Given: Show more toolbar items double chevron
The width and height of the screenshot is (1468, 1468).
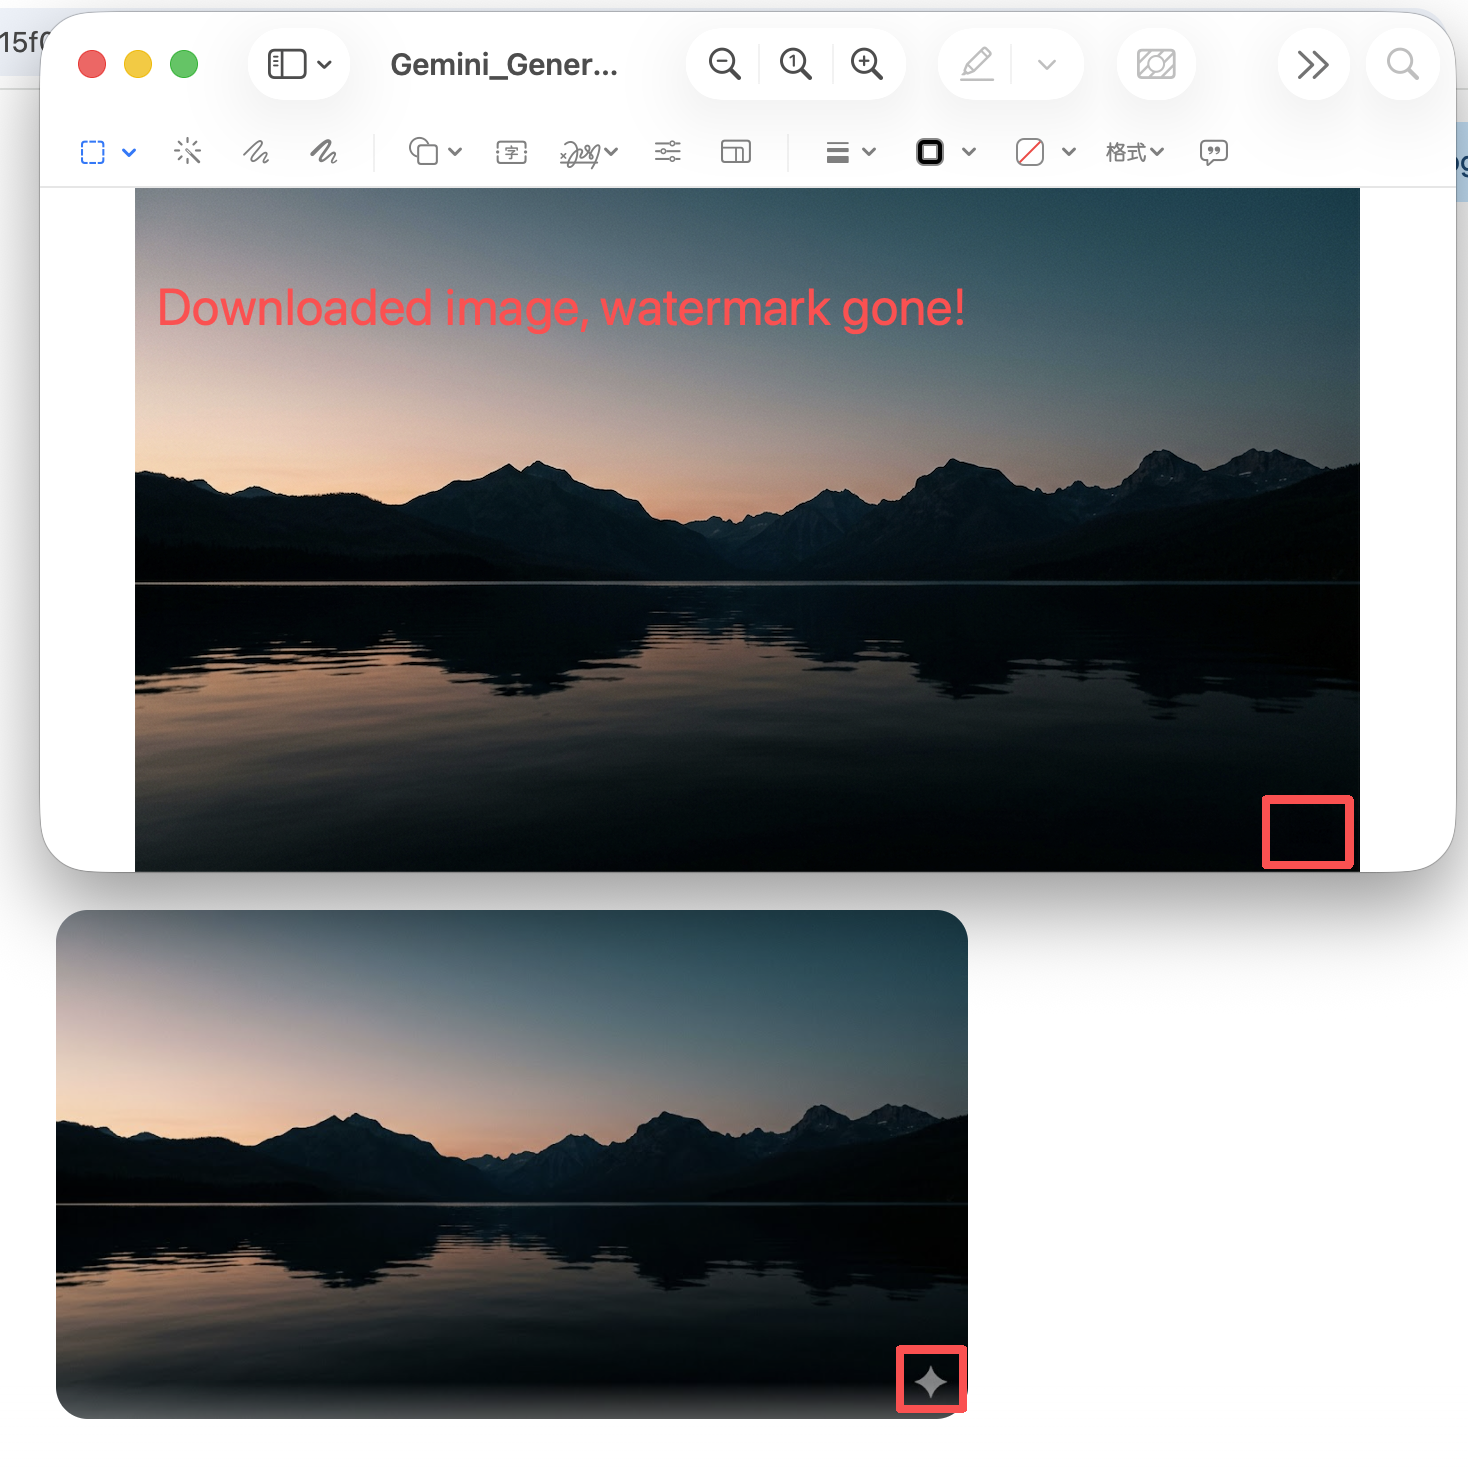Looking at the screenshot, I should pos(1313,65).
